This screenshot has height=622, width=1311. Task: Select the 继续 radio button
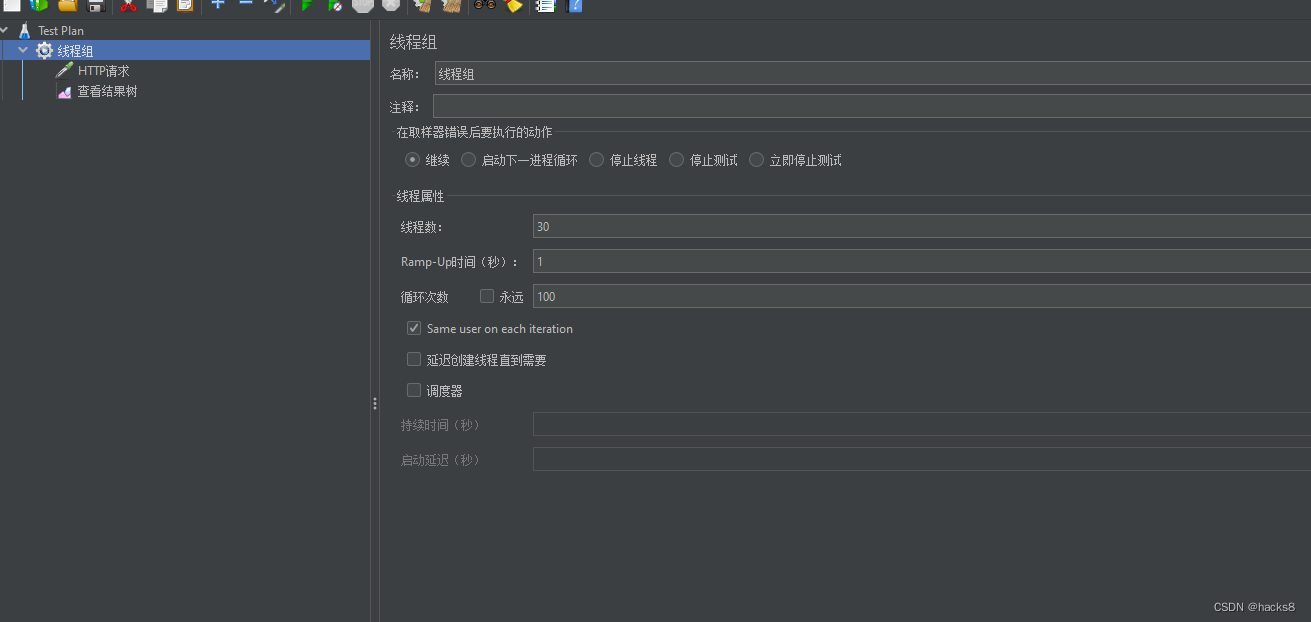point(412,159)
